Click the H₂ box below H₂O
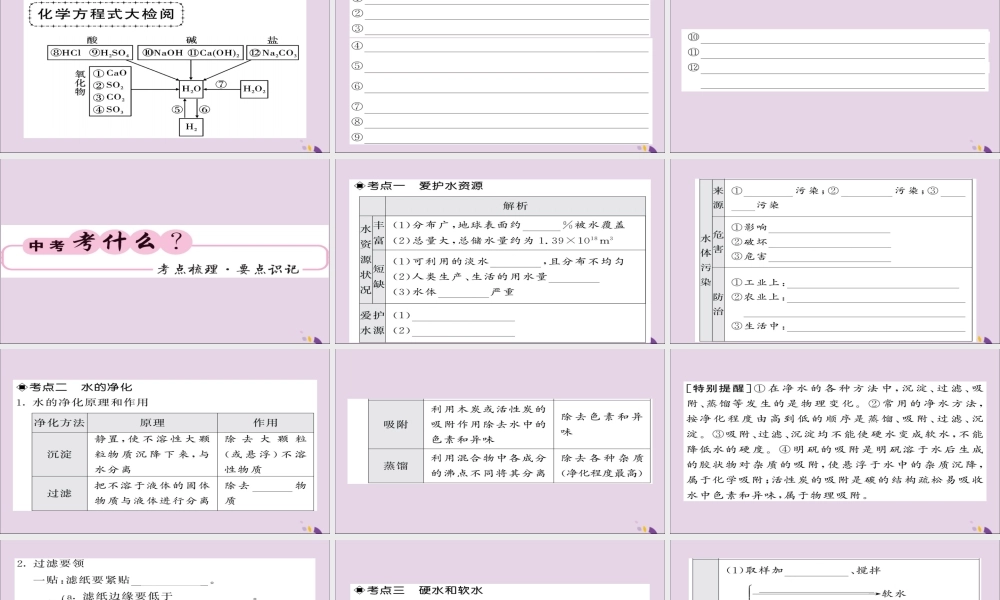 point(191,127)
